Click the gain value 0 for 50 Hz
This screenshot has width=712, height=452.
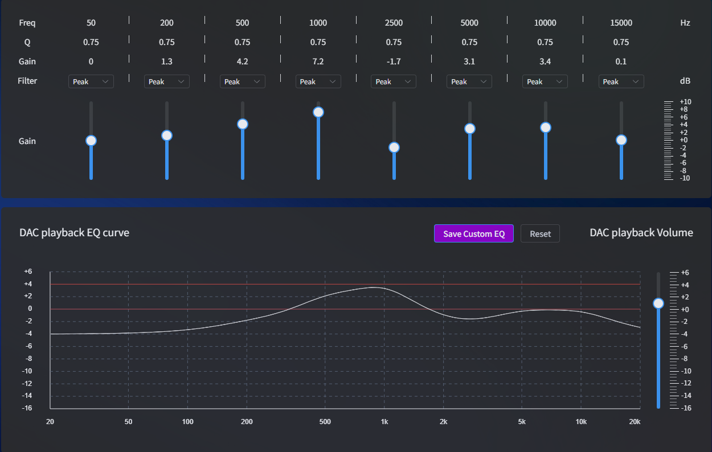[x=91, y=61]
